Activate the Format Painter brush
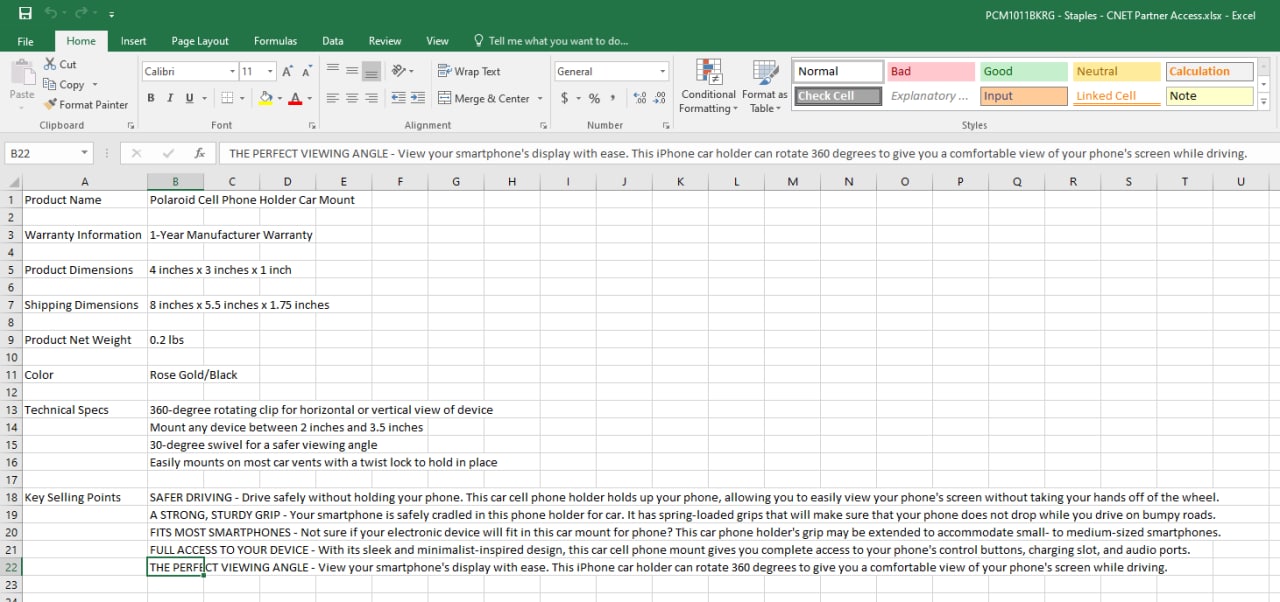Screen dimensions: 1280x602 coord(86,105)
